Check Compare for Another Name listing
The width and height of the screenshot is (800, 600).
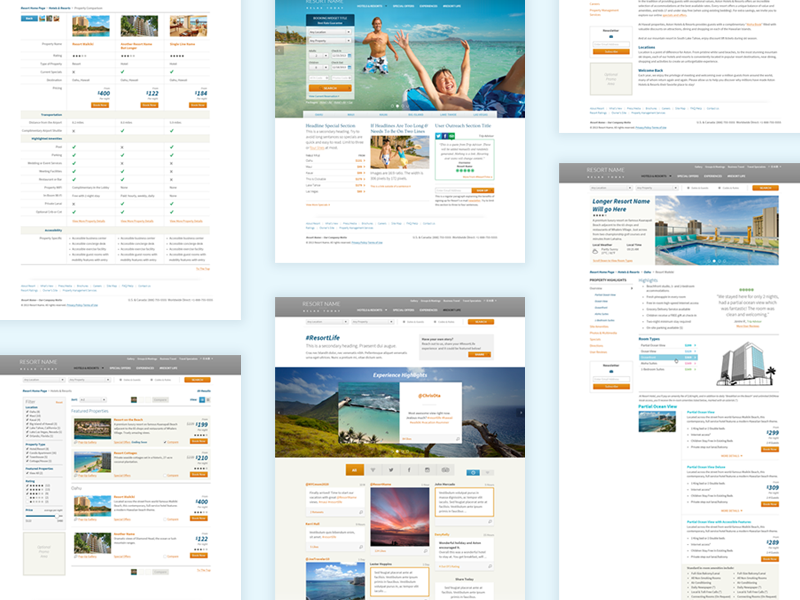point(165,557)
